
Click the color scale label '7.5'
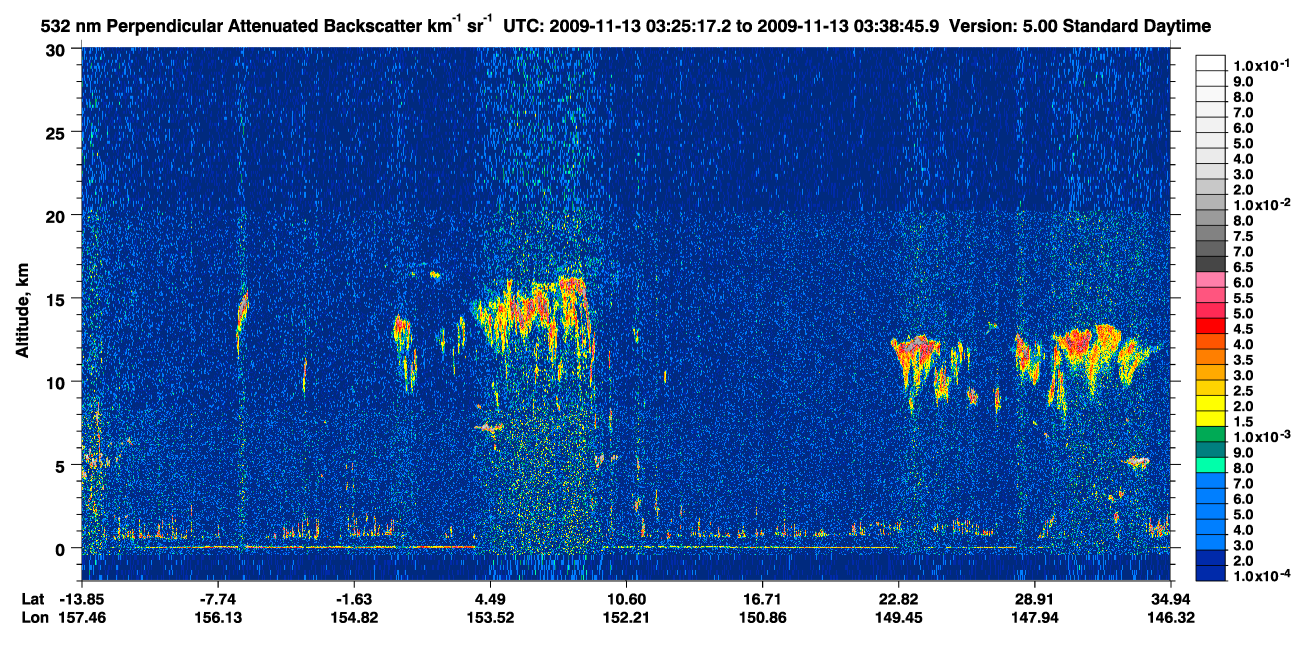[x=1244, y=236]
